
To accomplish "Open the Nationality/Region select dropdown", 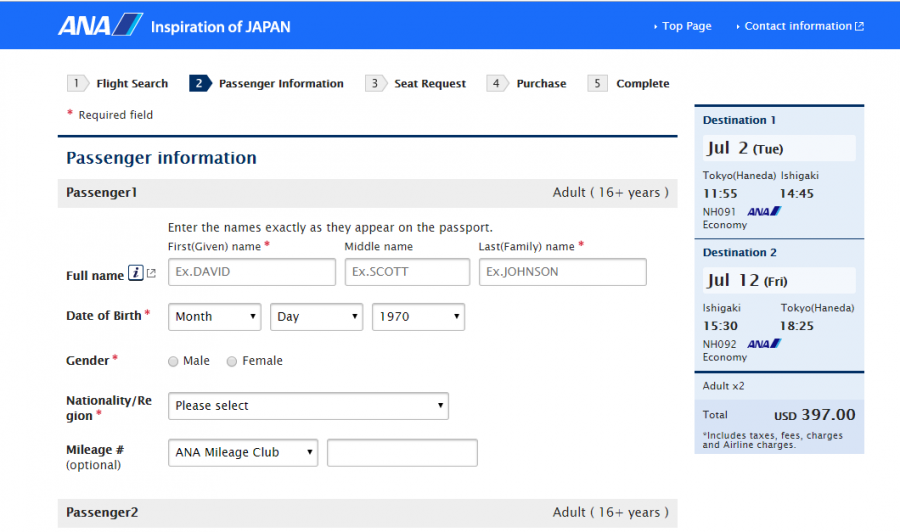I will tap(308, 406).
